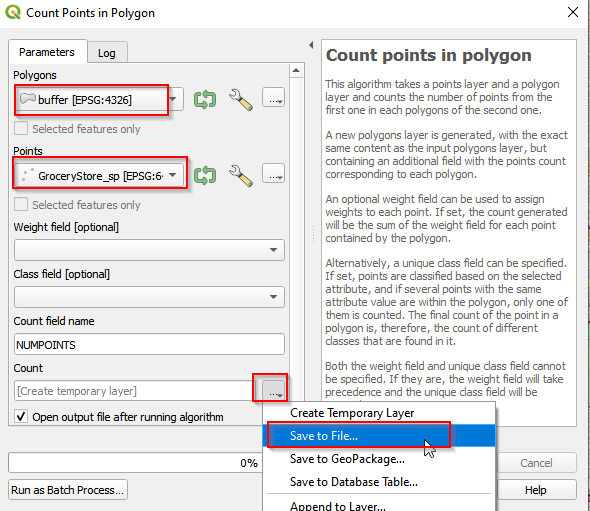Choose Save to File... menu entry
The height and width of the screenshot is (511, 590).
[x=379, y=436]
